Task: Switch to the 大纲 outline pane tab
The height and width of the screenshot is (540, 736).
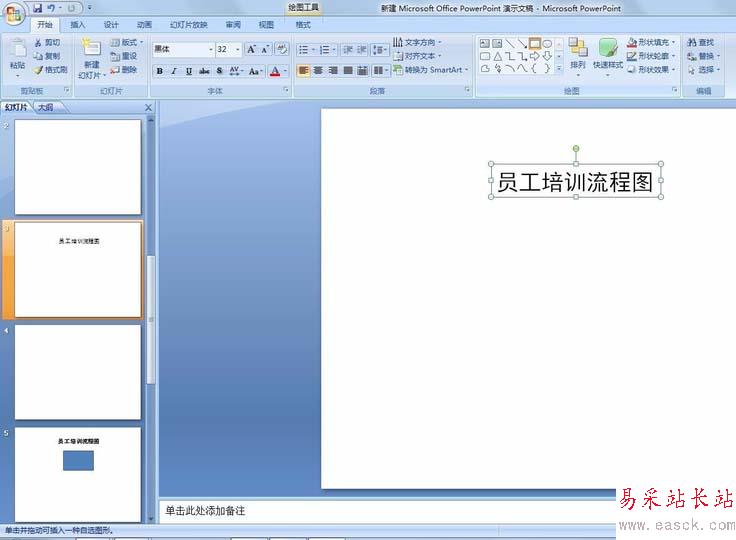Action: (x=46, y=108)
